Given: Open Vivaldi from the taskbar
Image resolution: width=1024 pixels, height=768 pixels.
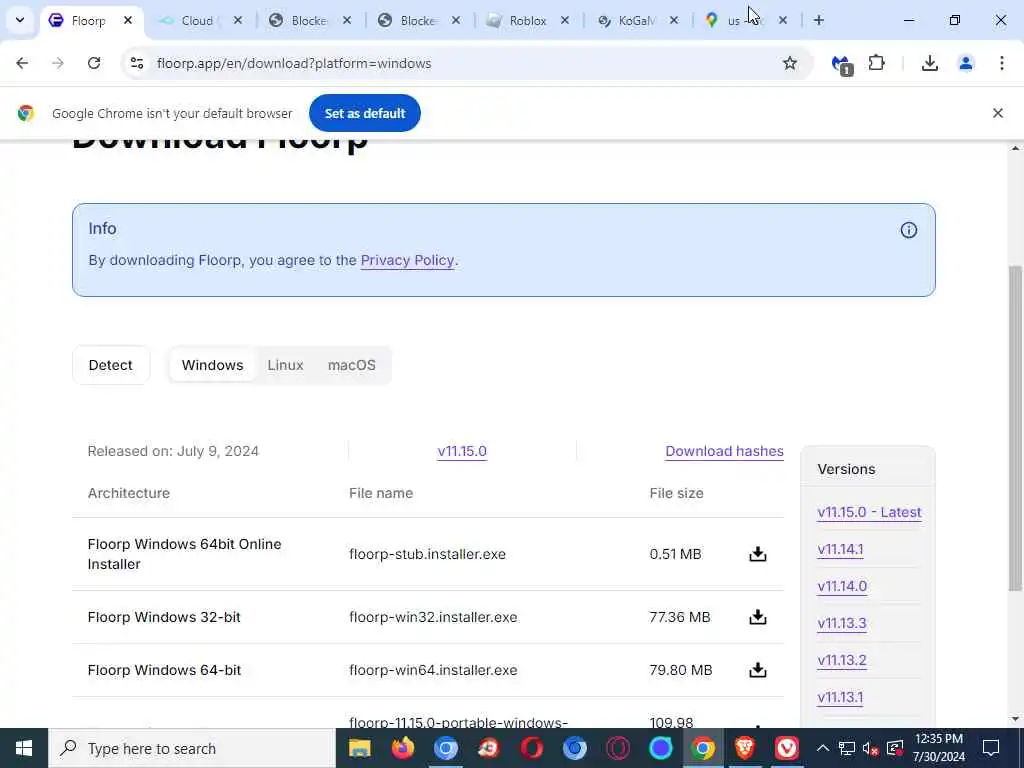Looking at the screenshot, I should (787, 748).
